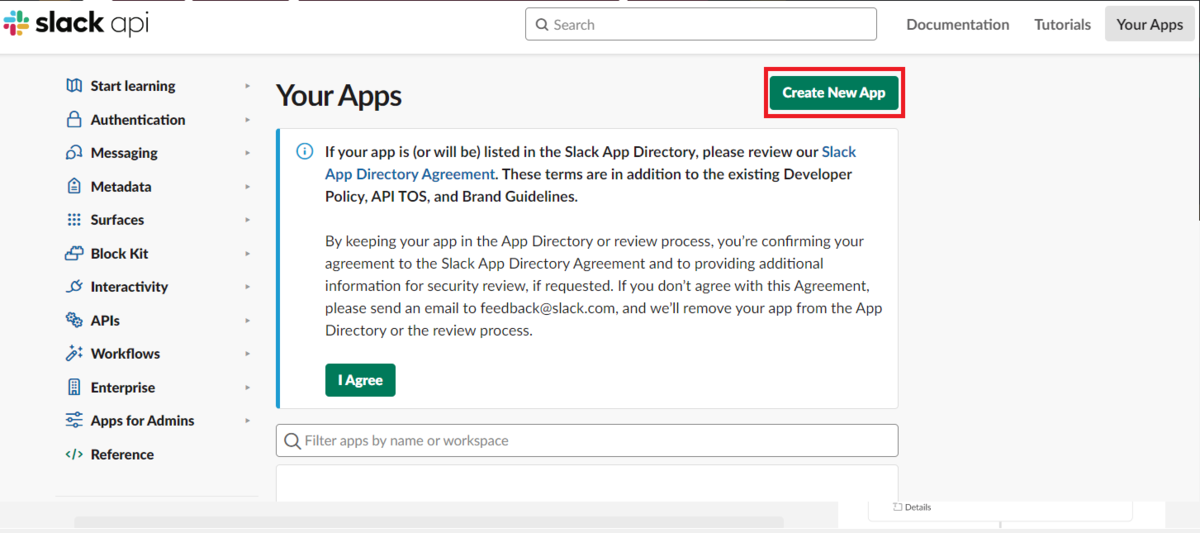
Task: Click the info icon in the agreement notice
Action: point(305,152)
